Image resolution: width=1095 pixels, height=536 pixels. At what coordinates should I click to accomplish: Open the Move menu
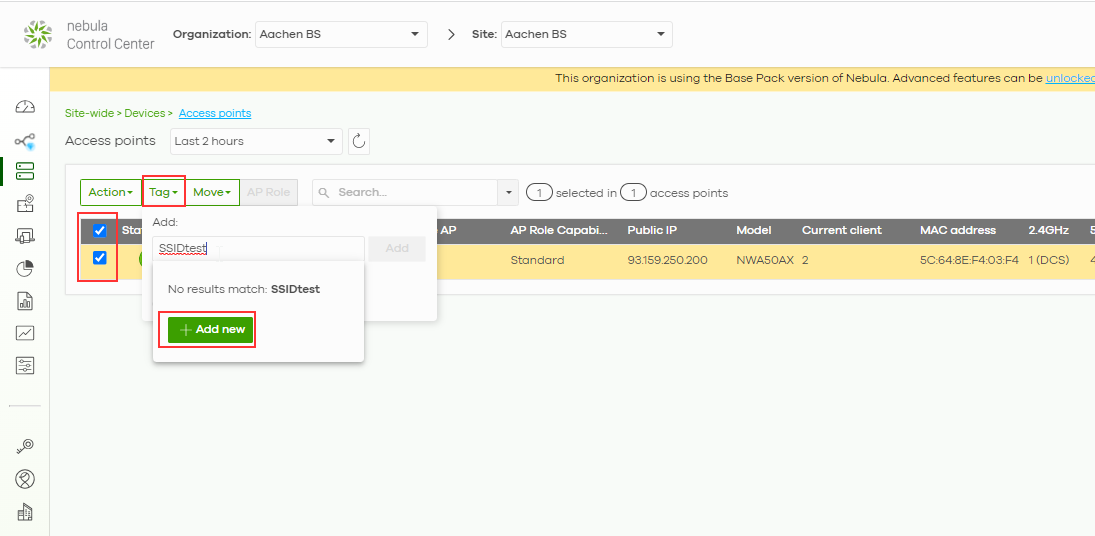point(211,192)
